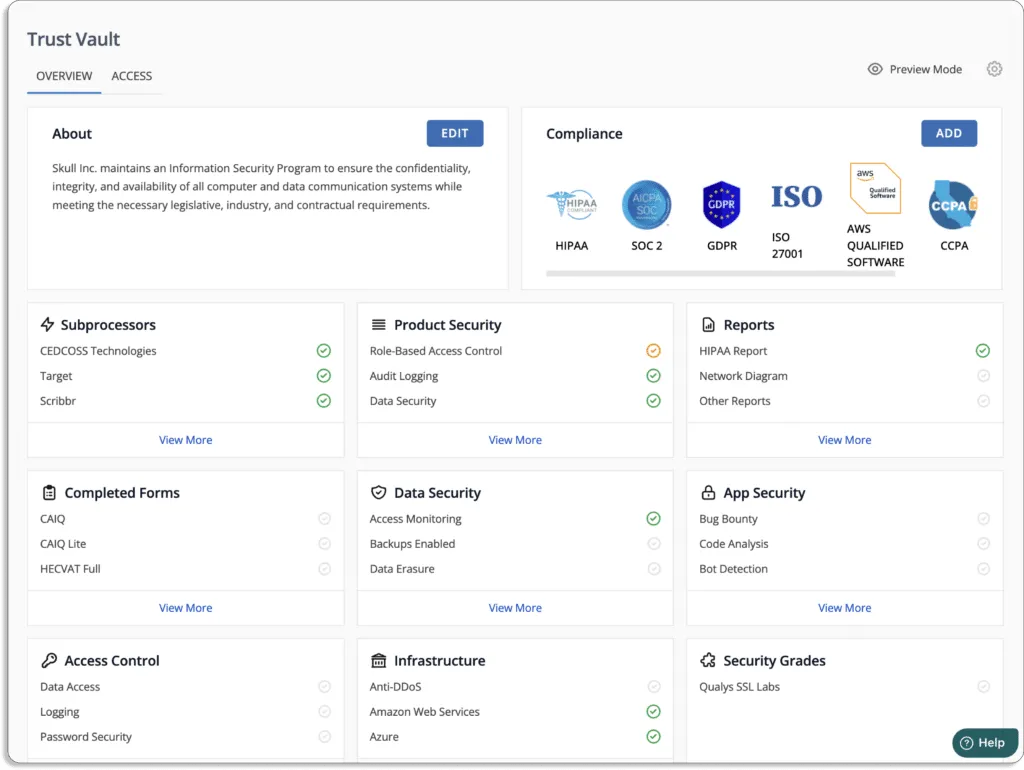Click the ADD compliance button
The width and height of the screenshot is (1024, 770).
click(949, 133)
